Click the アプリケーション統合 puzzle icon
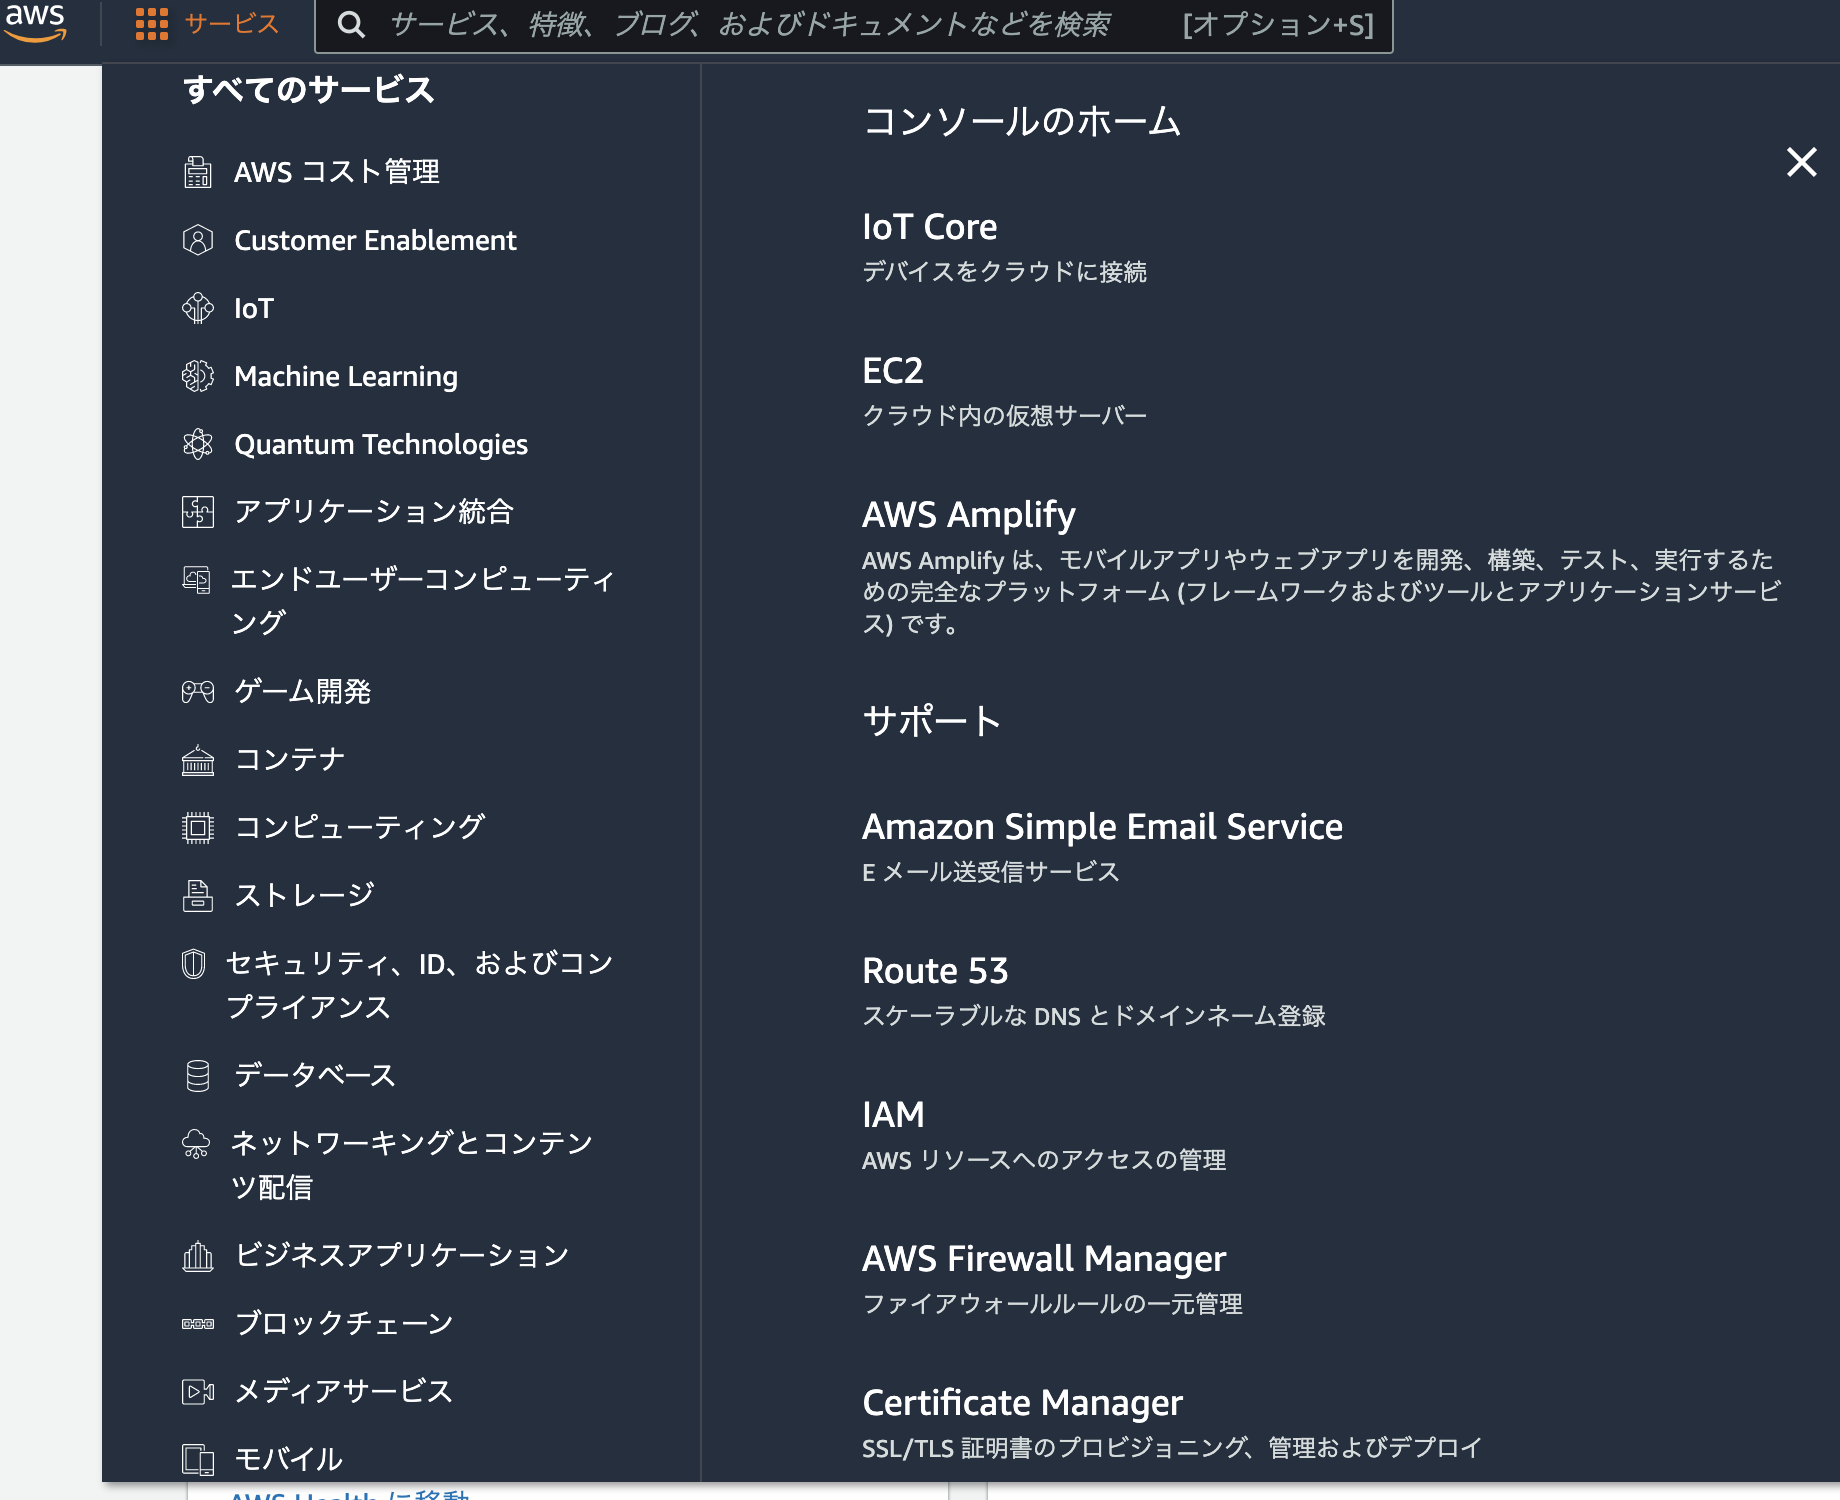 tap(198, 512)
